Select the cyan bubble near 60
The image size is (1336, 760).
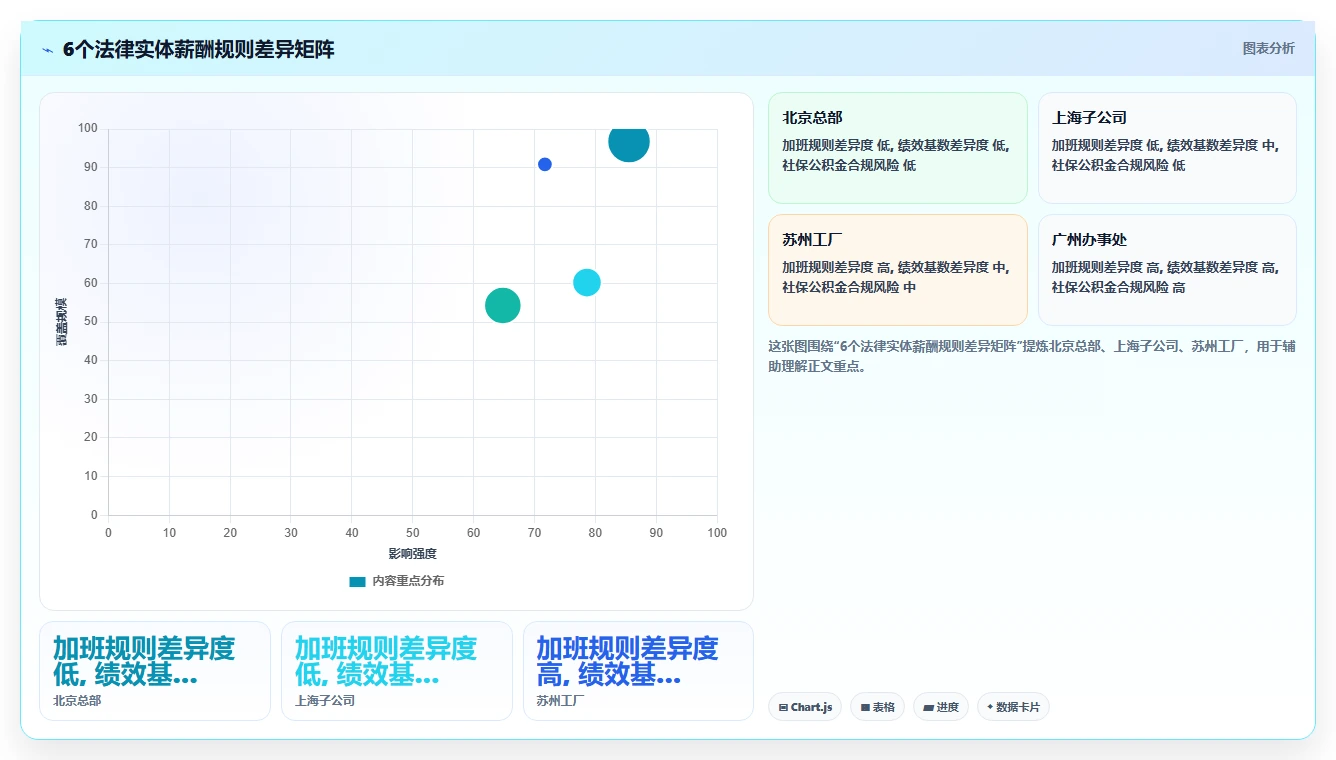click(587, 283)
